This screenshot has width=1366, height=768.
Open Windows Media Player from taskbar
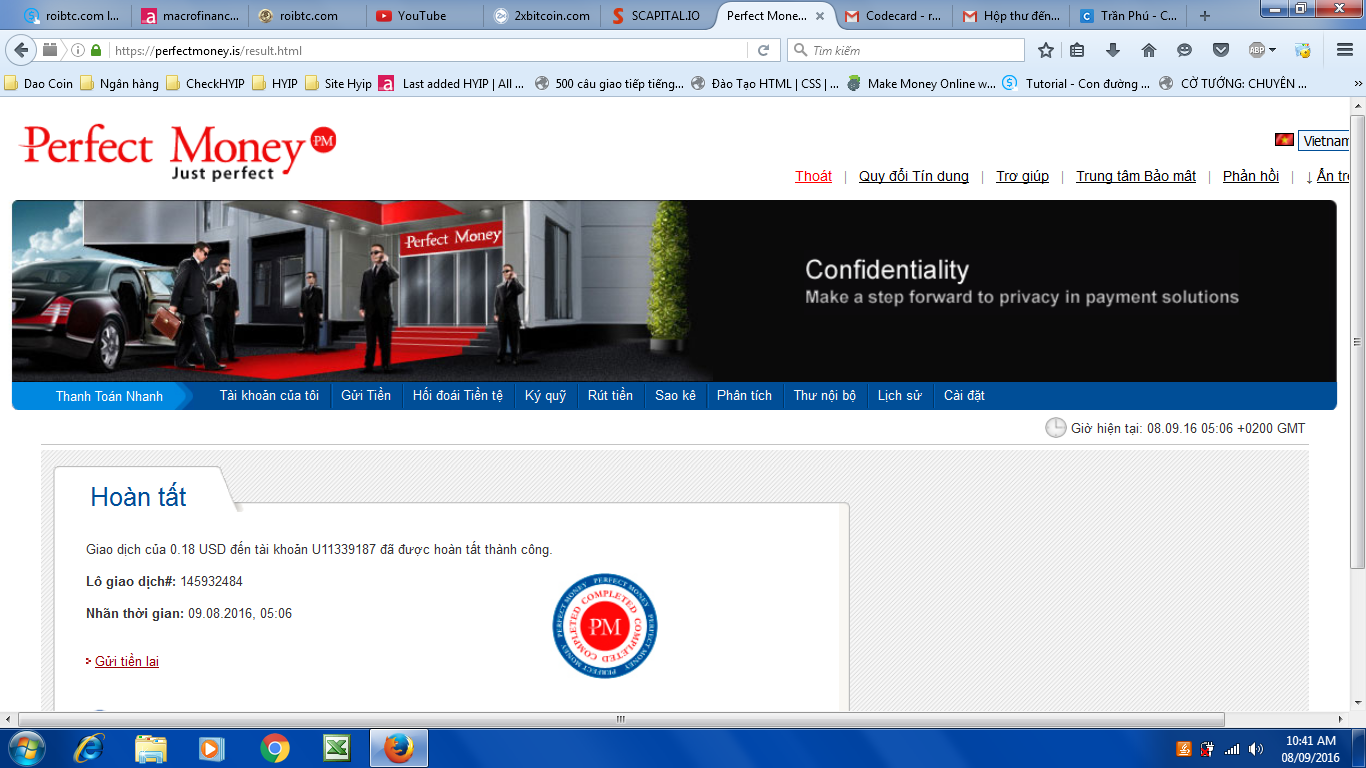coord(211,748)
